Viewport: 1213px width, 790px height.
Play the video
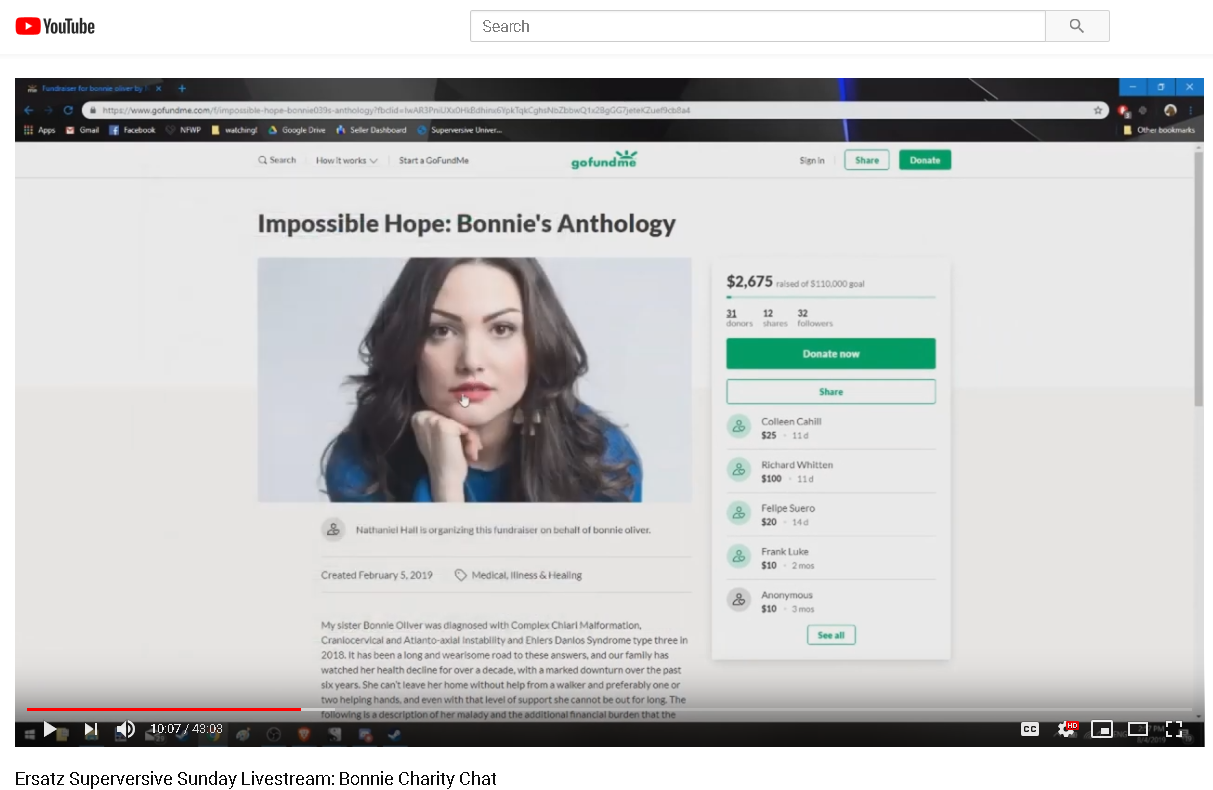(x=50, y=729)
